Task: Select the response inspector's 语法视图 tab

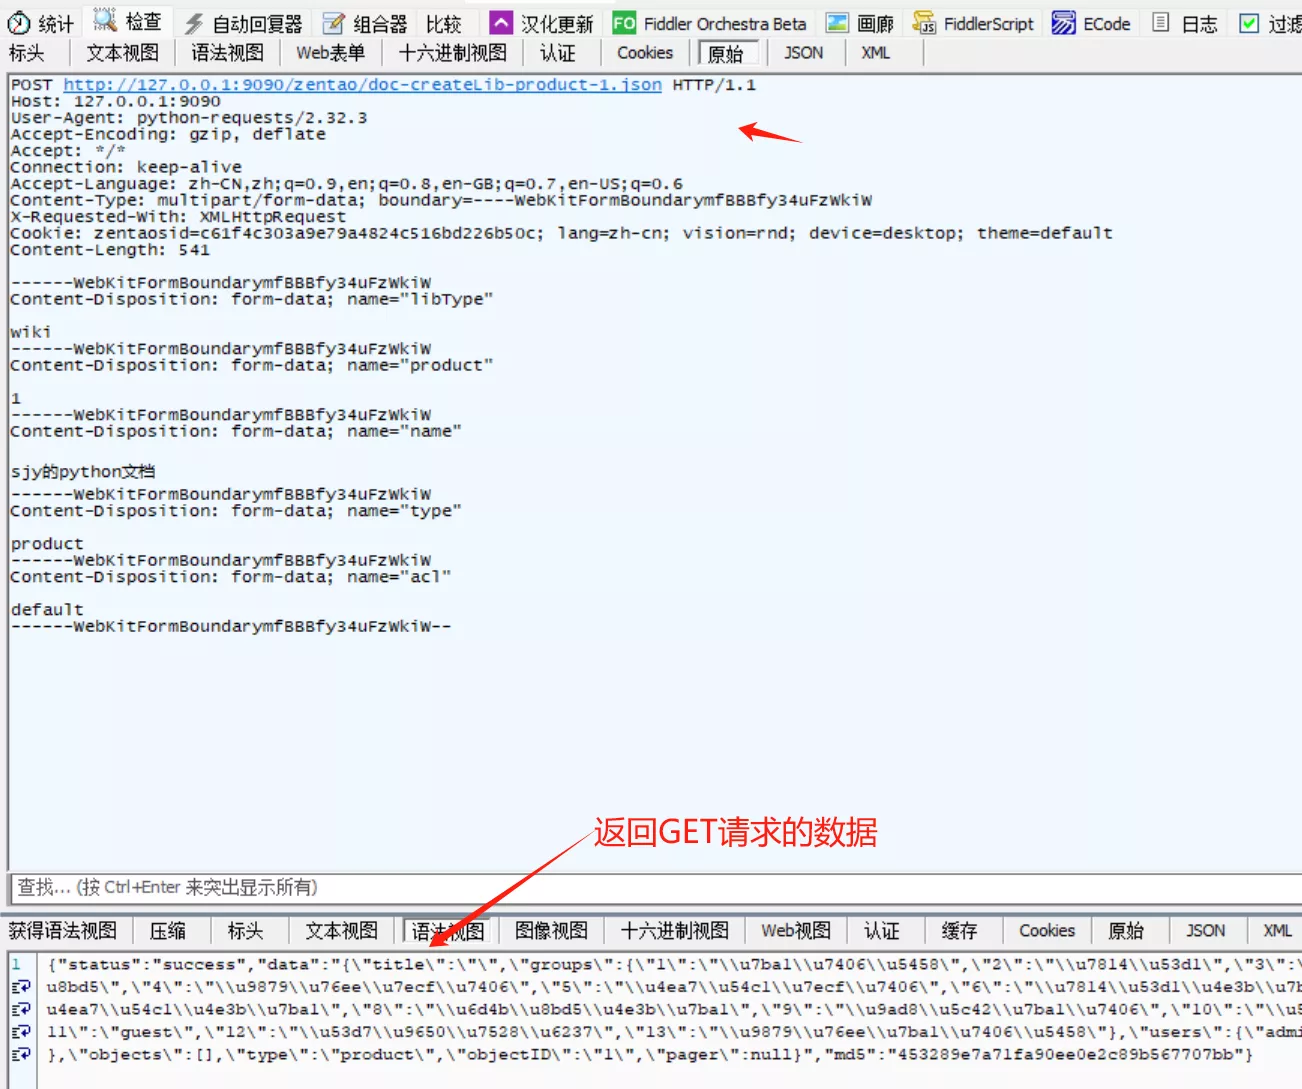Action: pyautogui.click(x=448, y=931)
